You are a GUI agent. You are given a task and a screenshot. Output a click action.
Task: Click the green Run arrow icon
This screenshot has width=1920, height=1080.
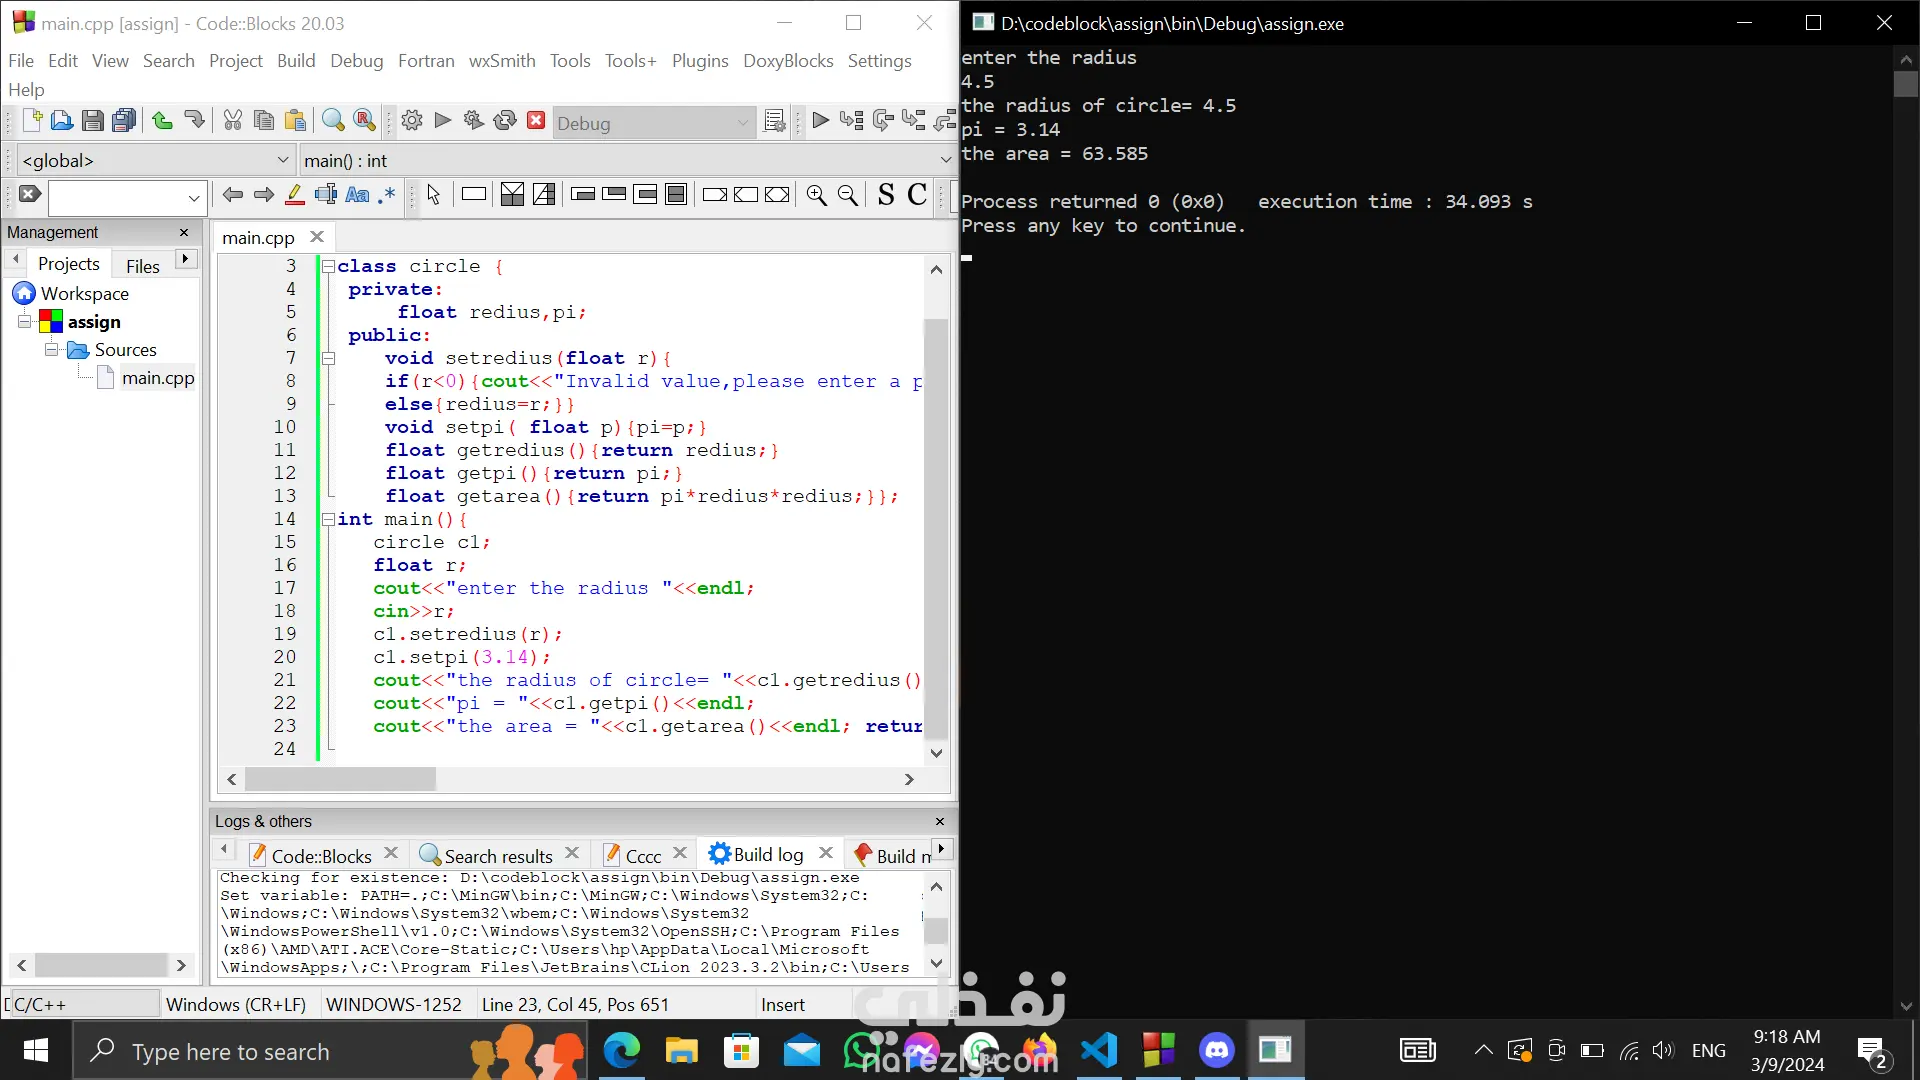click(443, 121)
